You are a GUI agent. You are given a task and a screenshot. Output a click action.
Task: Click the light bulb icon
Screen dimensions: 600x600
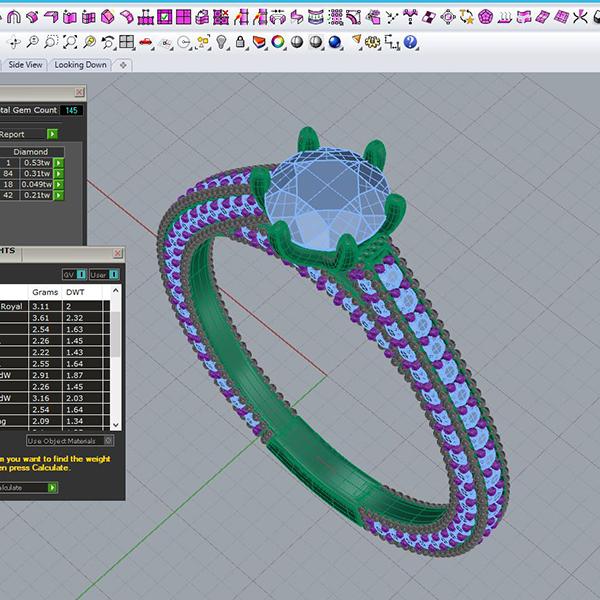point(223,42)
